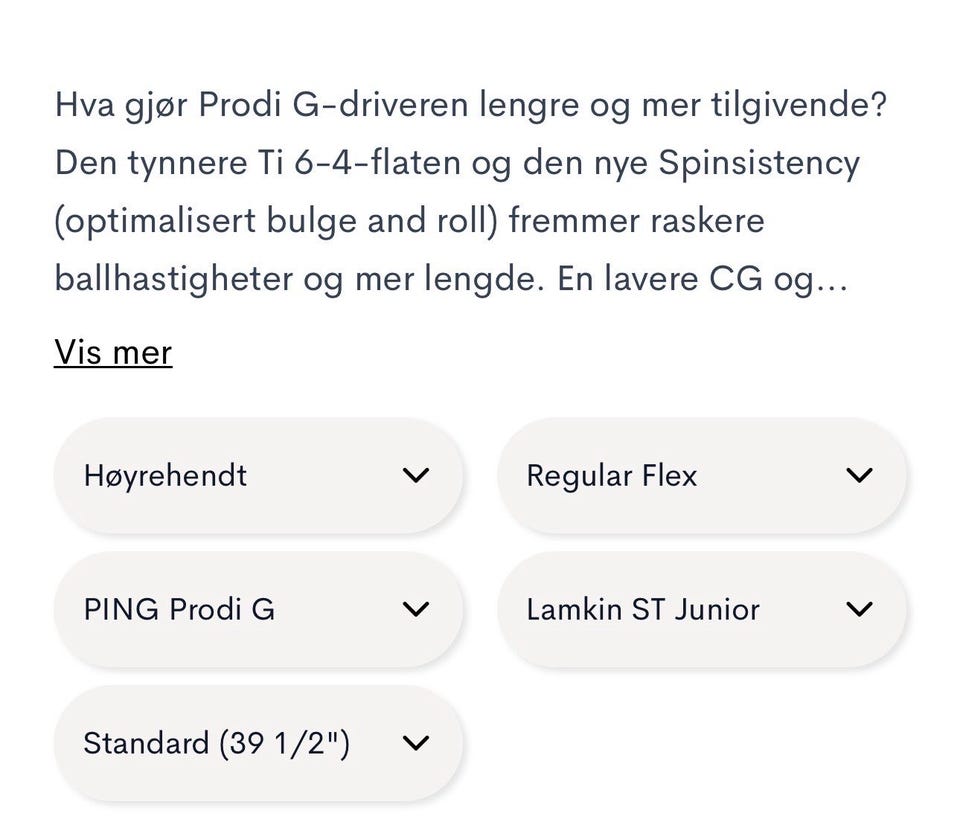Click the word Spinsistency in description

(x=759, y=163)
